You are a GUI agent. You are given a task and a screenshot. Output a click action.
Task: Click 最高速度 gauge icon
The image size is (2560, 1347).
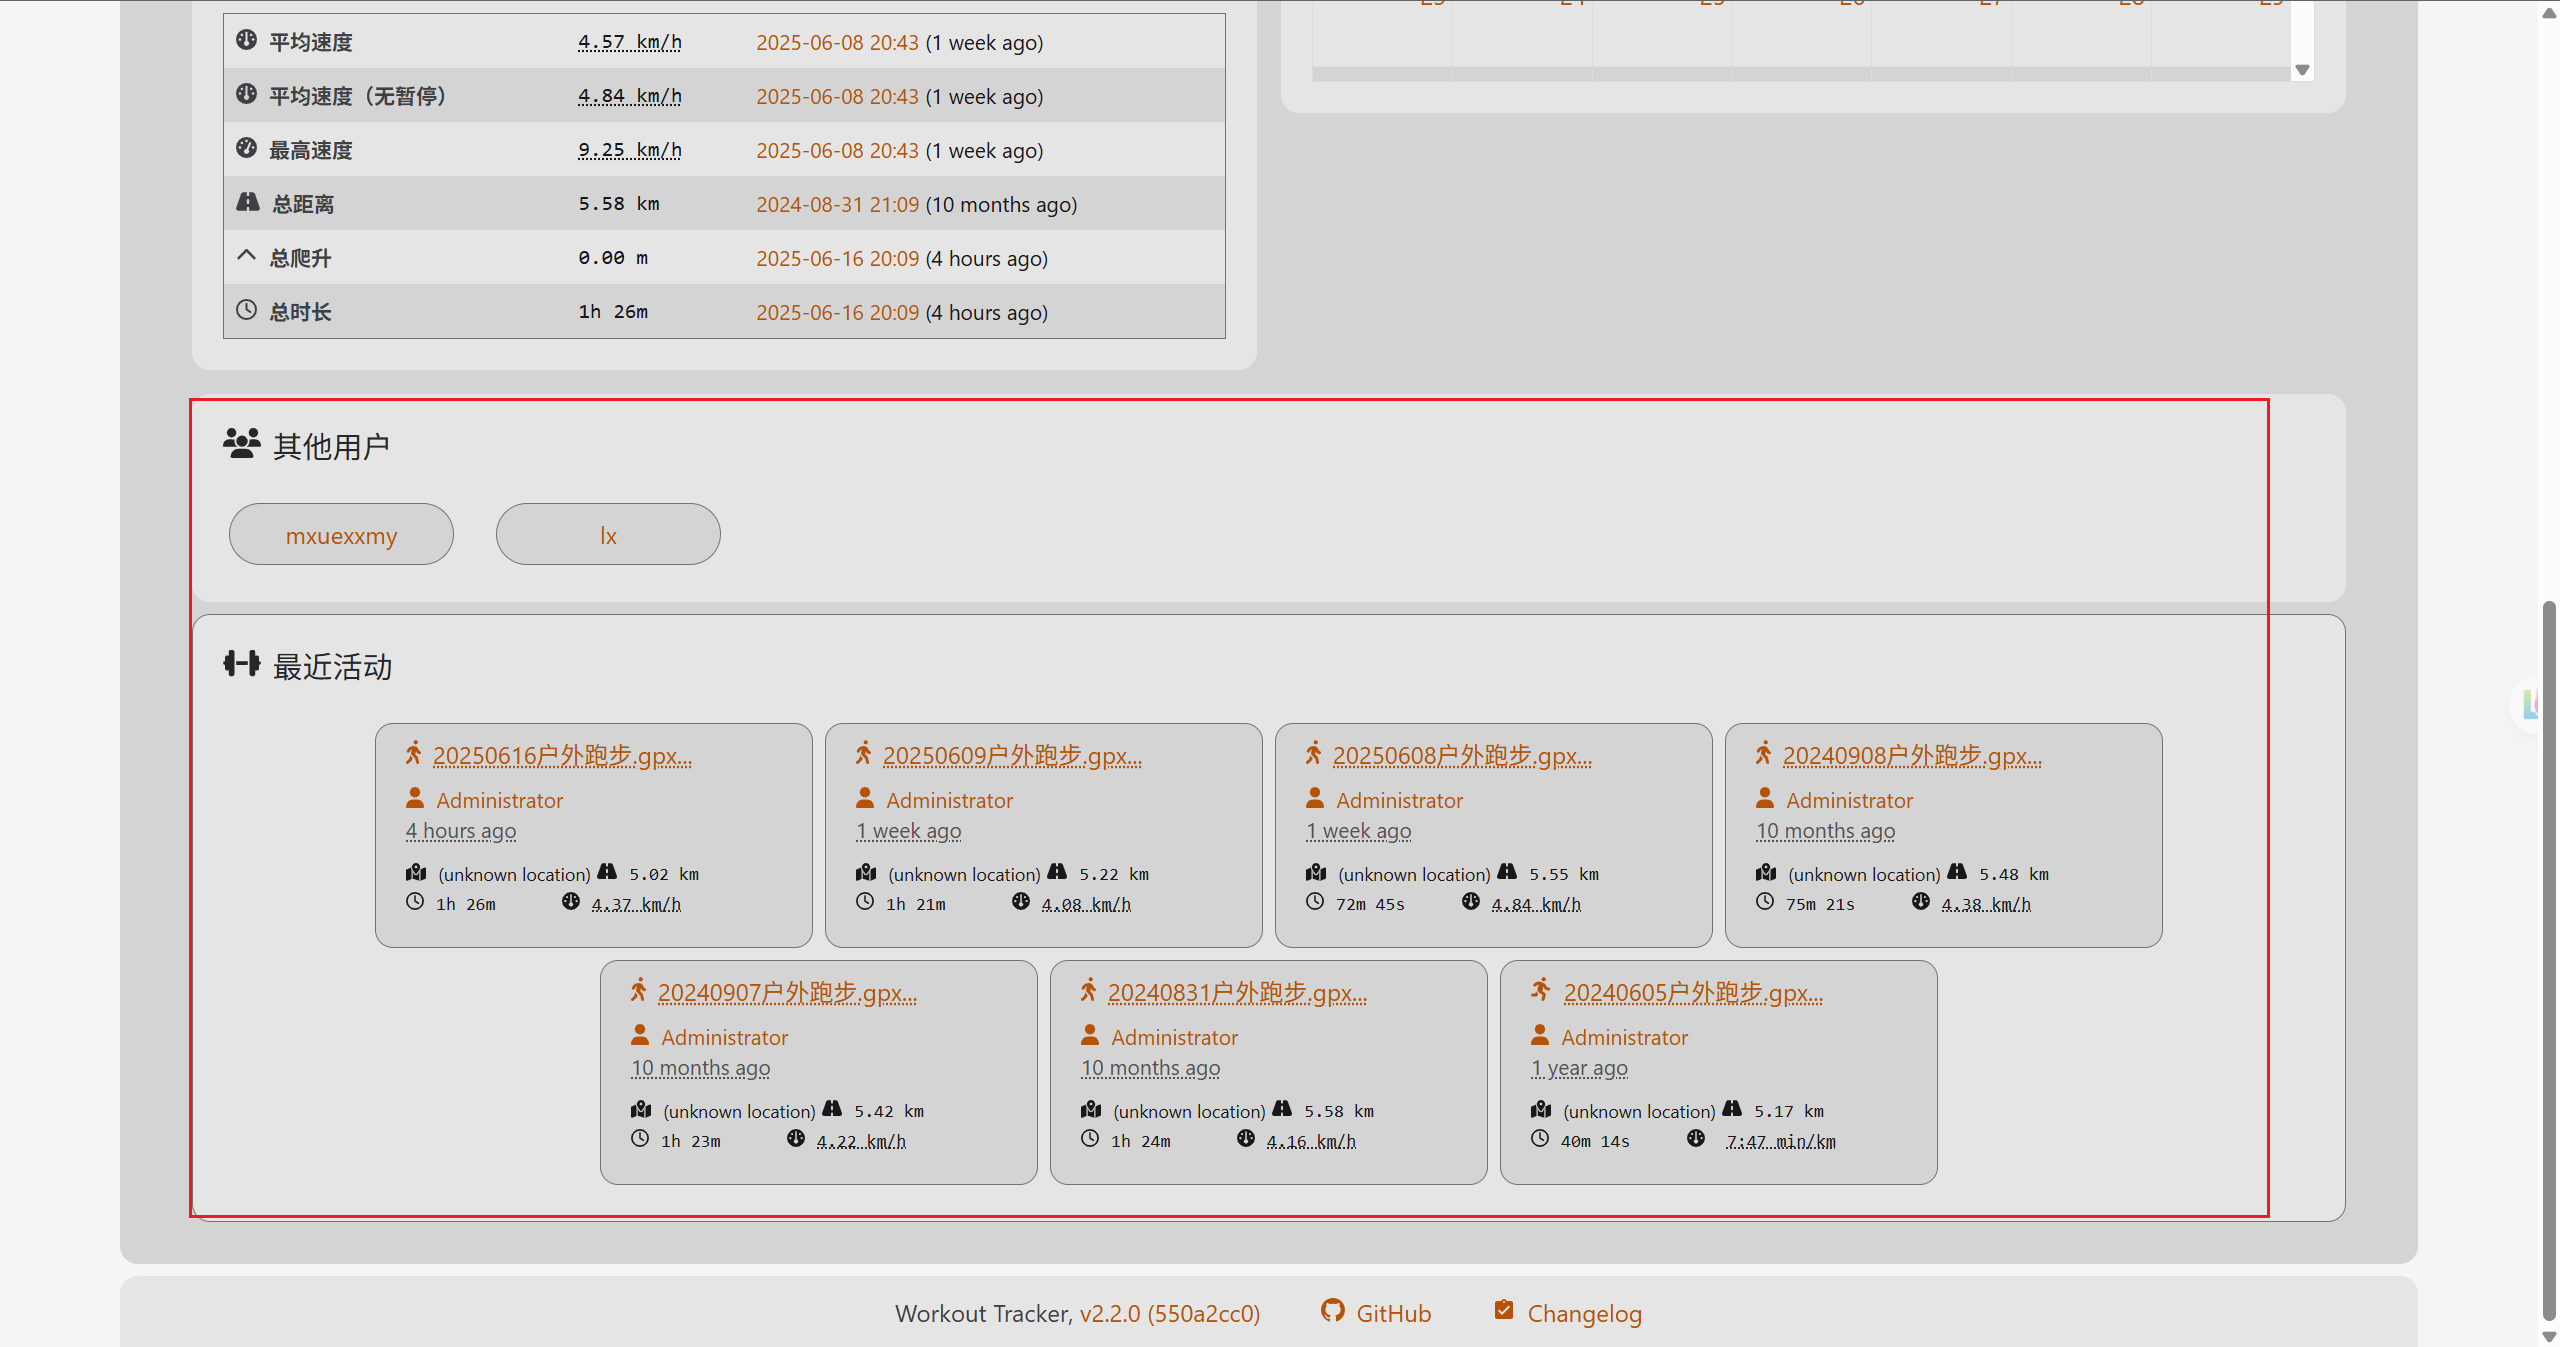pos(246,147)
